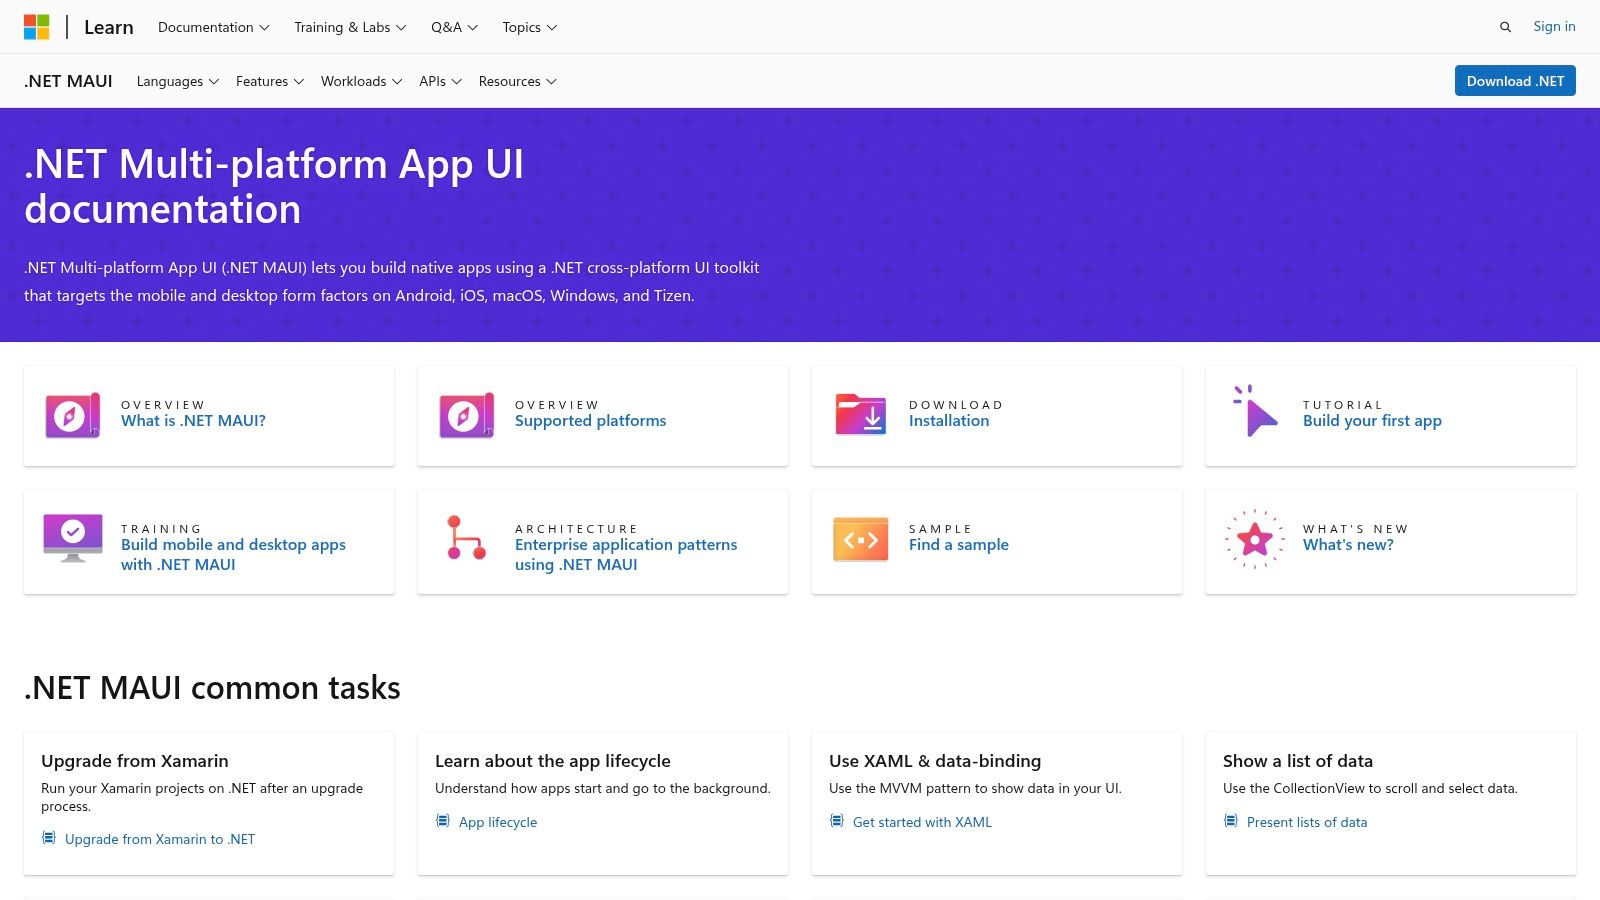The image size is (1600, 900).
Task: Click the 'Upgrade from Xamarin' card heading
Action: (x=135, y=761)
